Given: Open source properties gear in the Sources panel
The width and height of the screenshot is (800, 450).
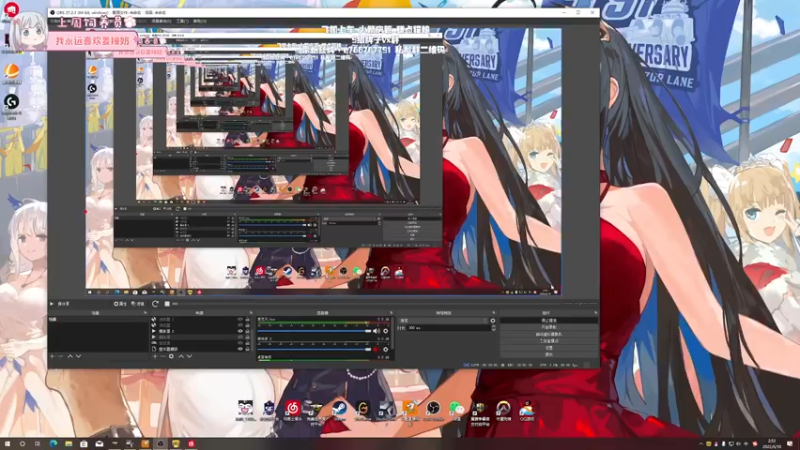Looking at the screenshot, I should [x=171, y=356].
